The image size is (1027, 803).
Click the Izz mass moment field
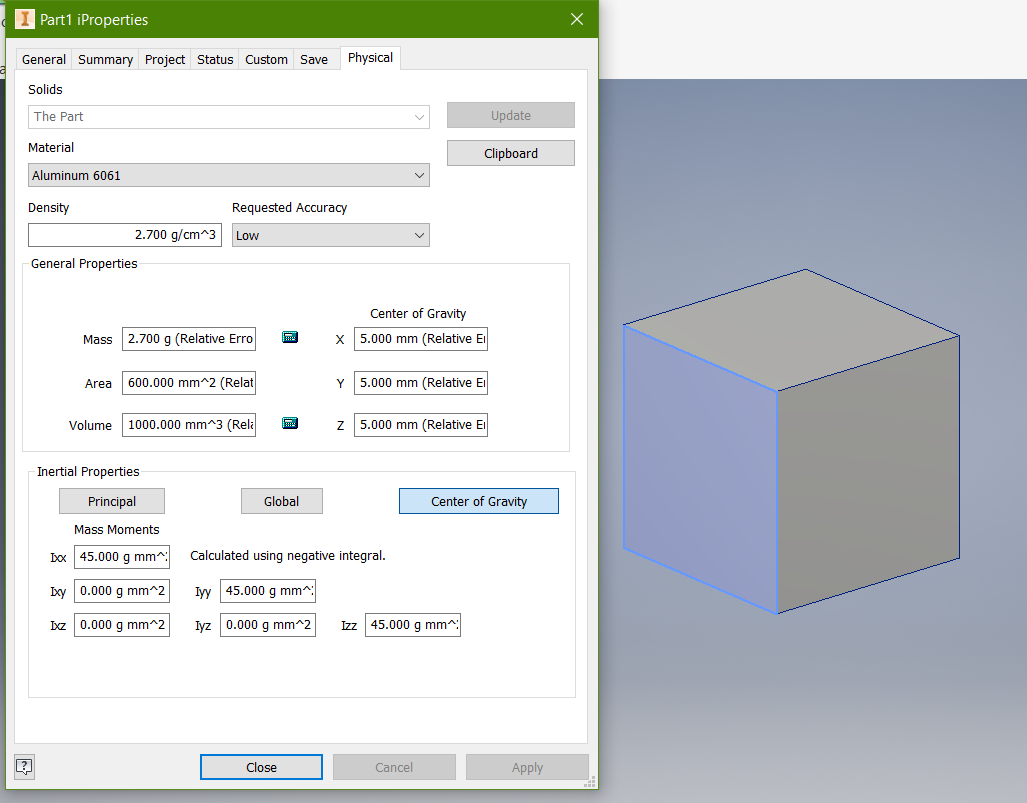click(x=413, y=625)
